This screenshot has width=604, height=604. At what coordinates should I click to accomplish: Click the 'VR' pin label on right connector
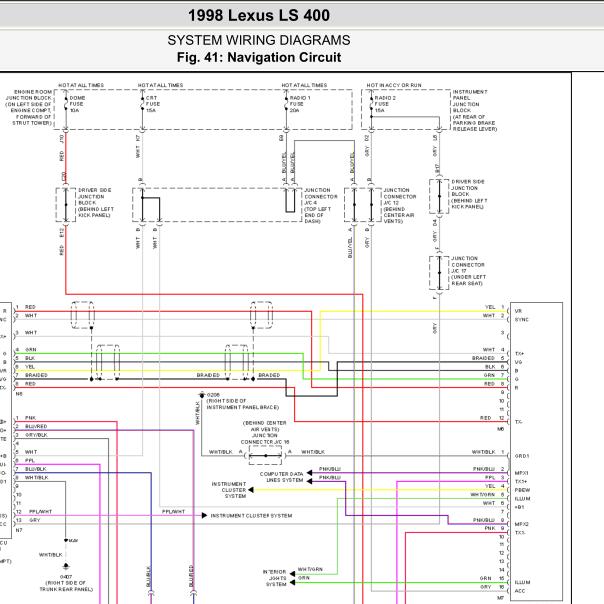(518, 311)
